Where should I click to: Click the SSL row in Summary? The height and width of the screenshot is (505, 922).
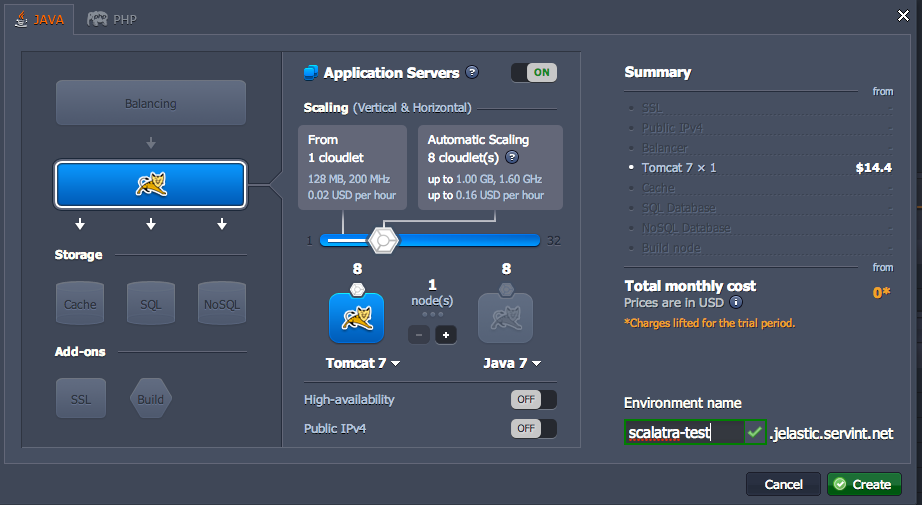click(759, 108)
